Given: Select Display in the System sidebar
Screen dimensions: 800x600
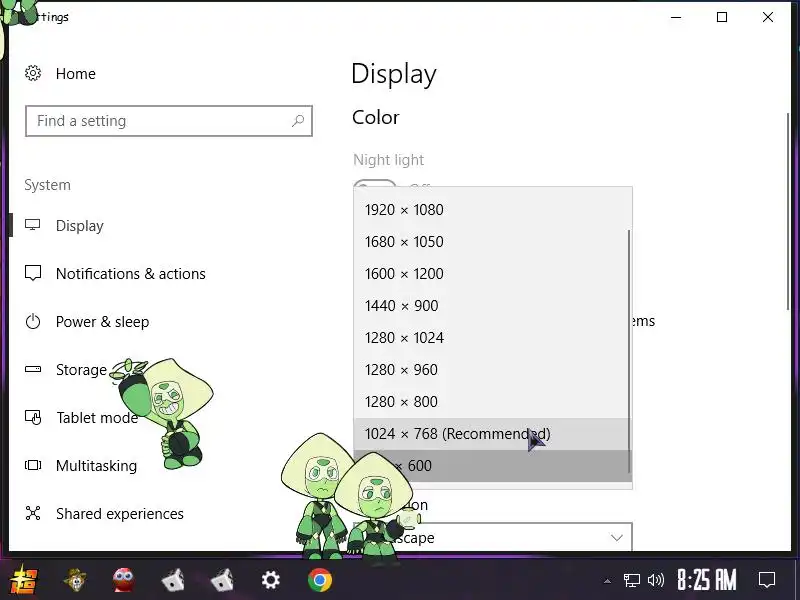Looking at the screenshot, I should [80, 226].
